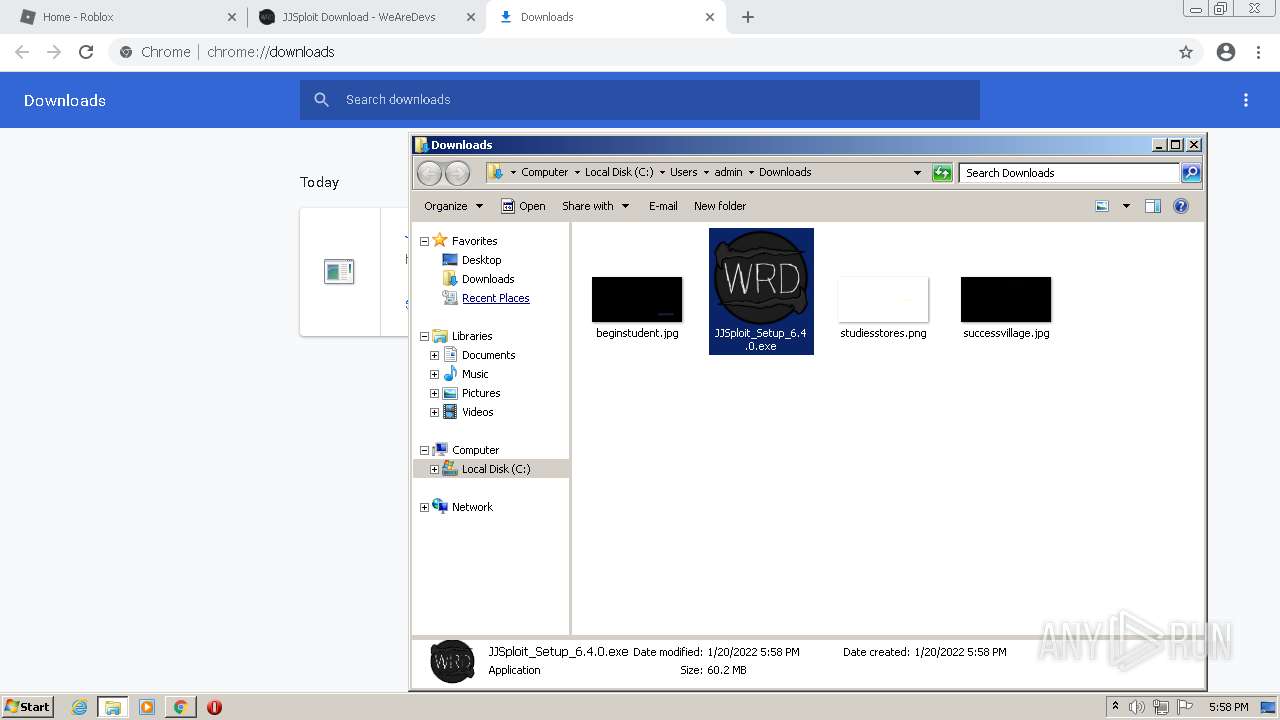Switch to JJSploit Download - WeAreDevs tab
This screenshot has height=720, width=1280.
tap(367, 17)
